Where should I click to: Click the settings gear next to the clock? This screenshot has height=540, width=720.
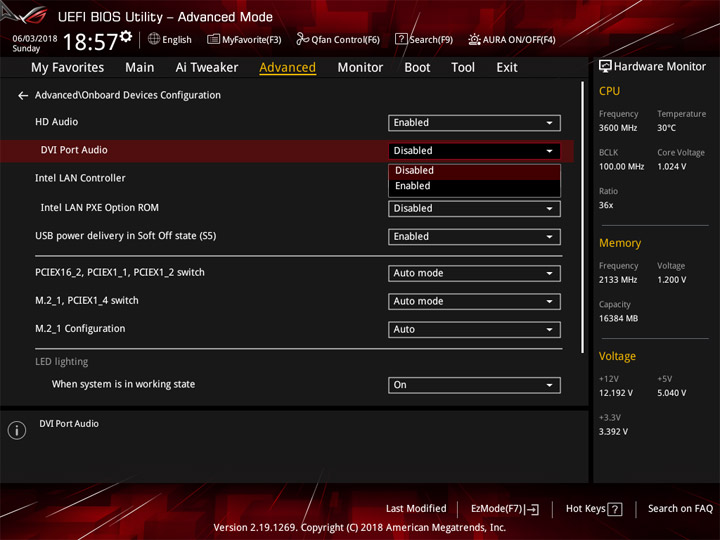pos(126,36)
